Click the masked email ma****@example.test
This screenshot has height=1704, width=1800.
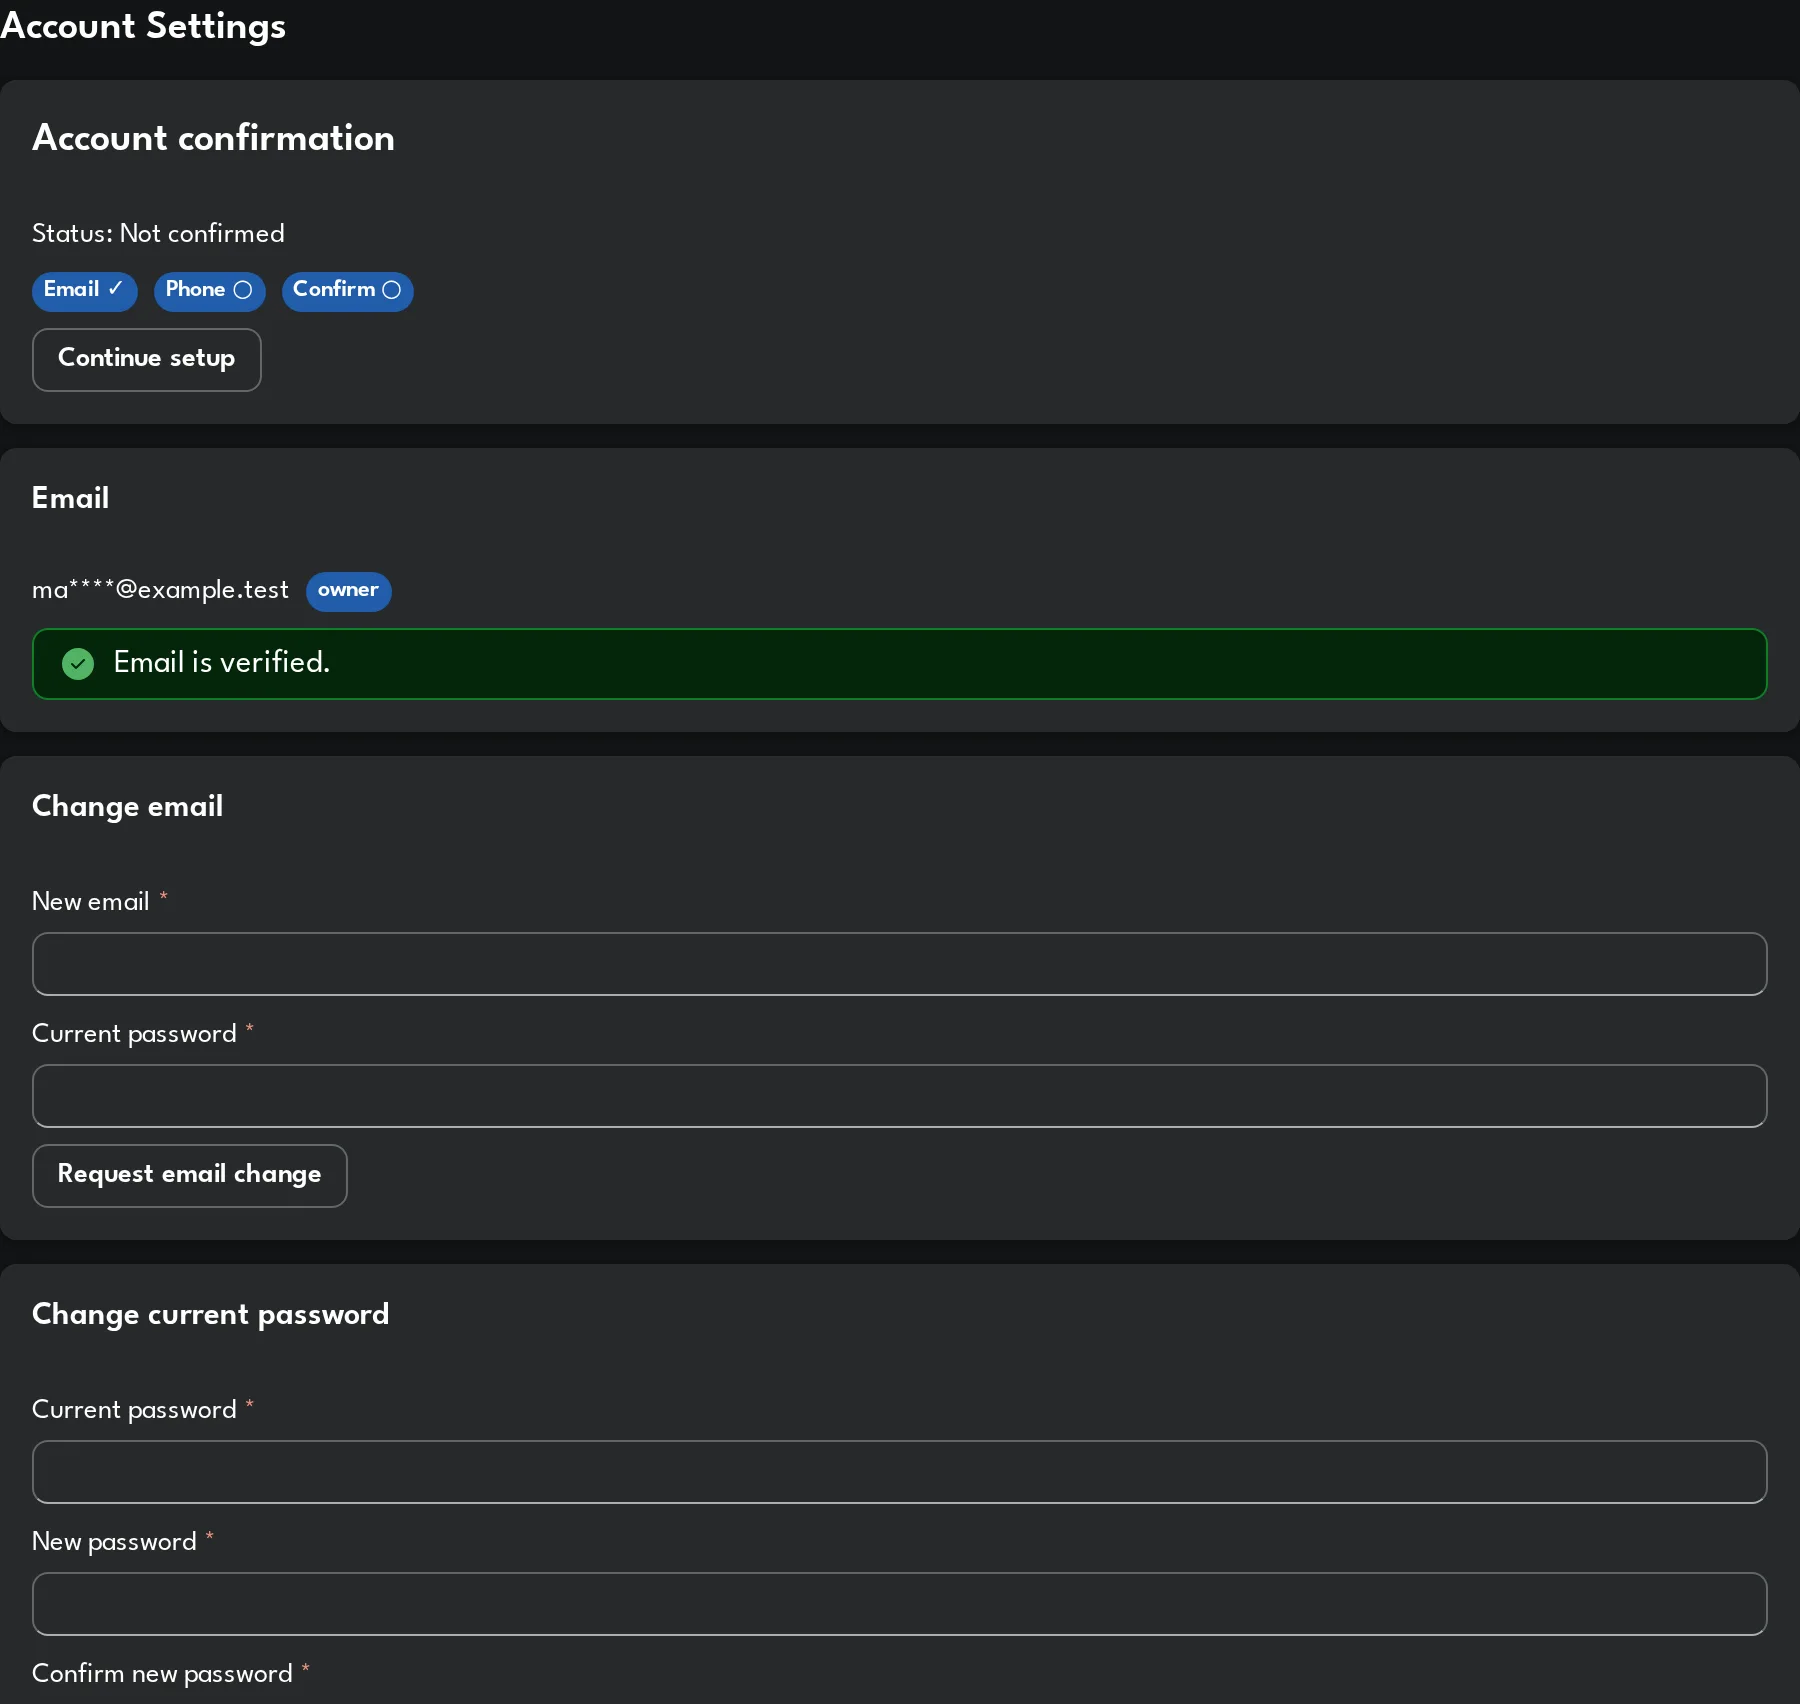[160, 590]
